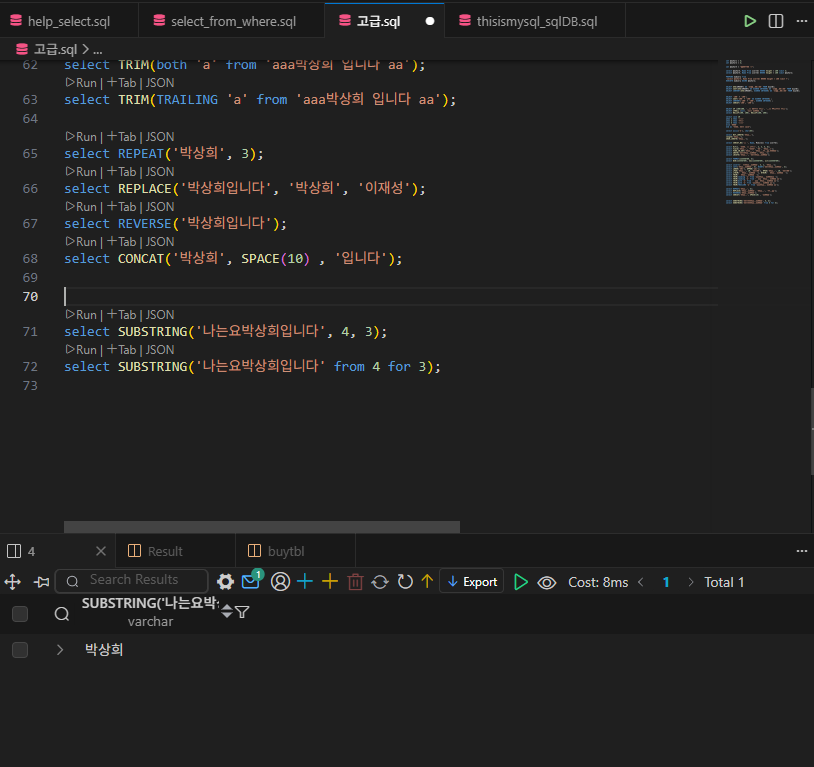Screen dimensions: 814x767
Task: Click the yellow plus icon in the results toolbar
Action: click(330, 582)
